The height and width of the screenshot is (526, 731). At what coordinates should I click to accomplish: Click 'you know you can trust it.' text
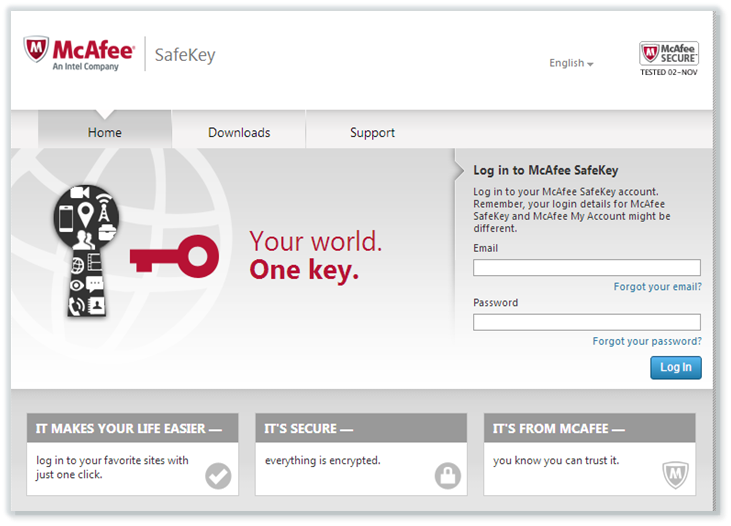pos(556,461)
